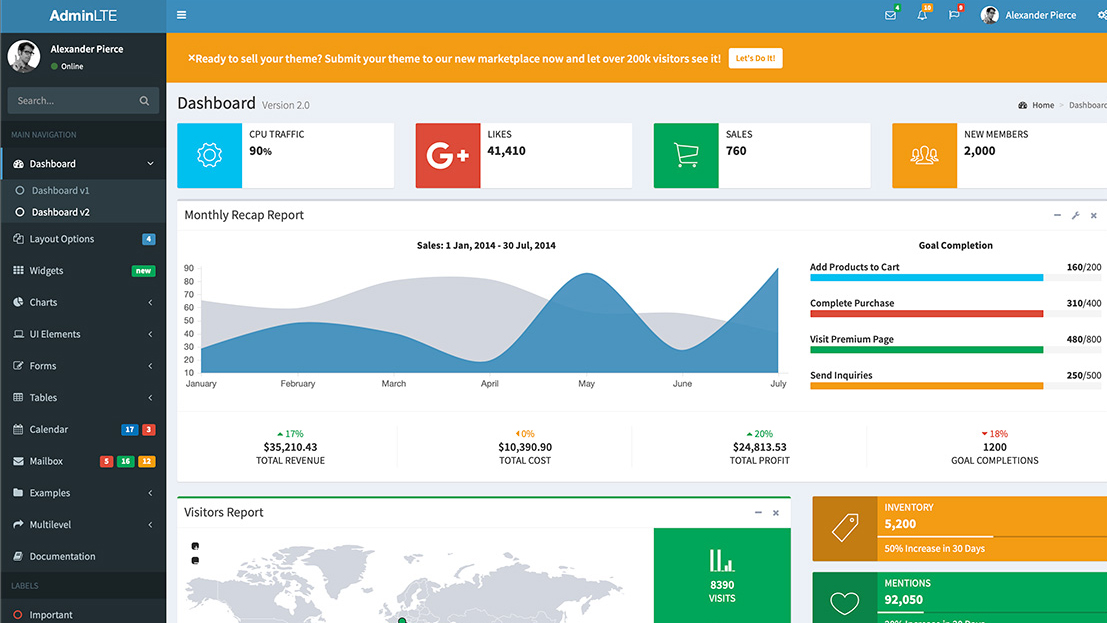Expand the UI Elements sidebar menu
Screen dimensions: 1107x623
83,334
